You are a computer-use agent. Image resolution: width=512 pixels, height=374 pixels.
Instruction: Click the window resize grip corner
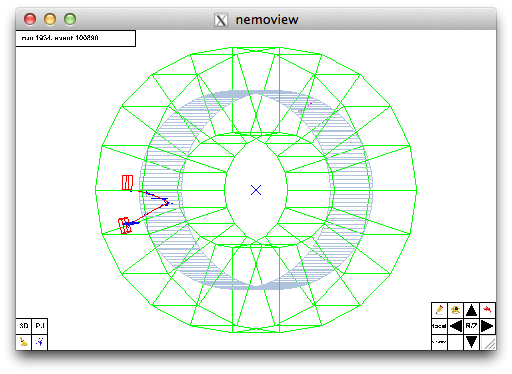tap(489, 343)
